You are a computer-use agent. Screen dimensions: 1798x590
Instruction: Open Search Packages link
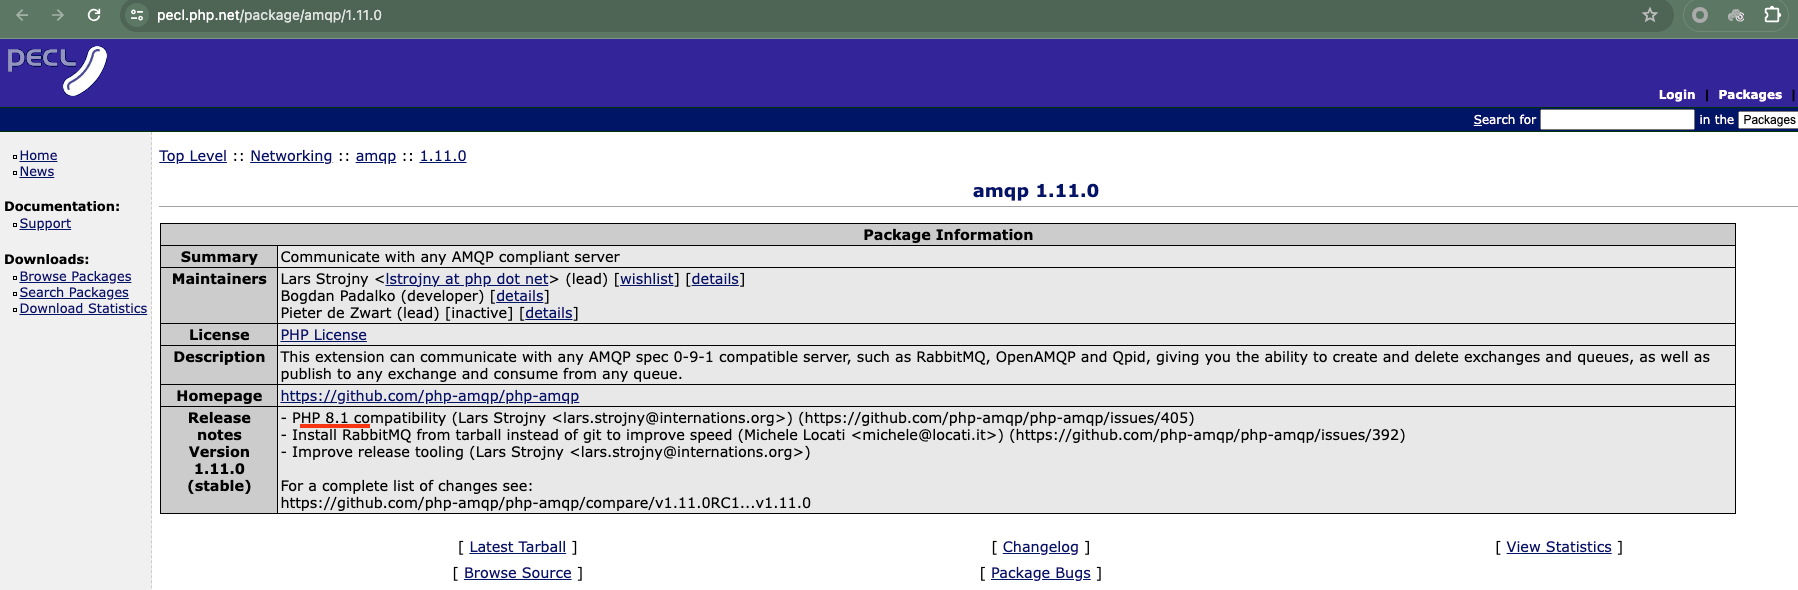point(74,293)
